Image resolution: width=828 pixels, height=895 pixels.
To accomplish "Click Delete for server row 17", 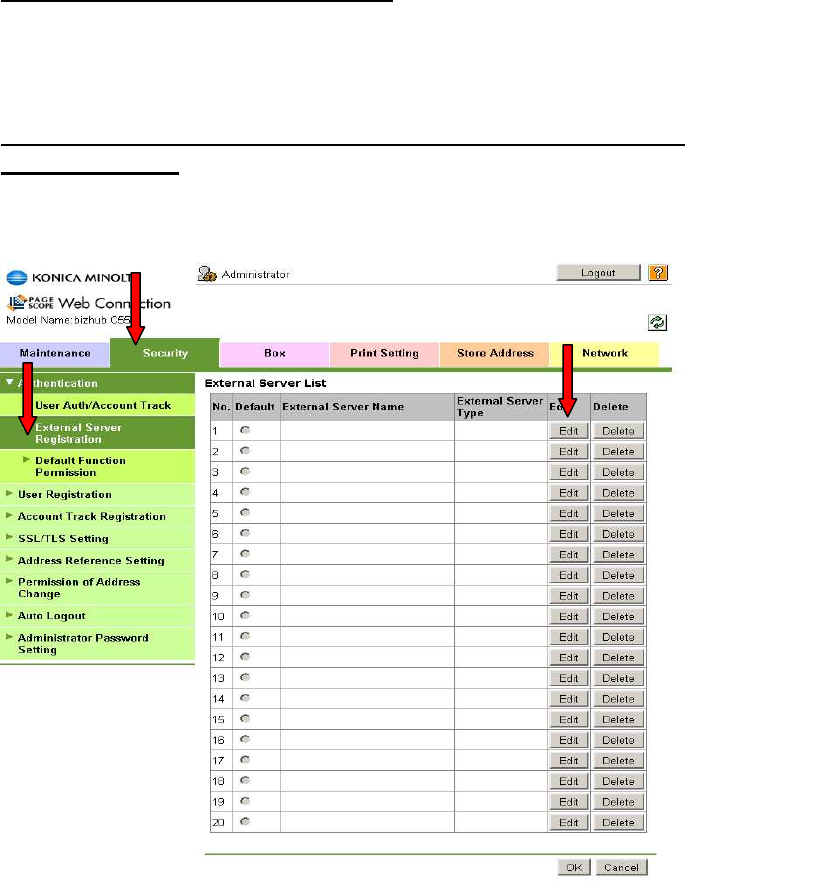I will (618, 760).
